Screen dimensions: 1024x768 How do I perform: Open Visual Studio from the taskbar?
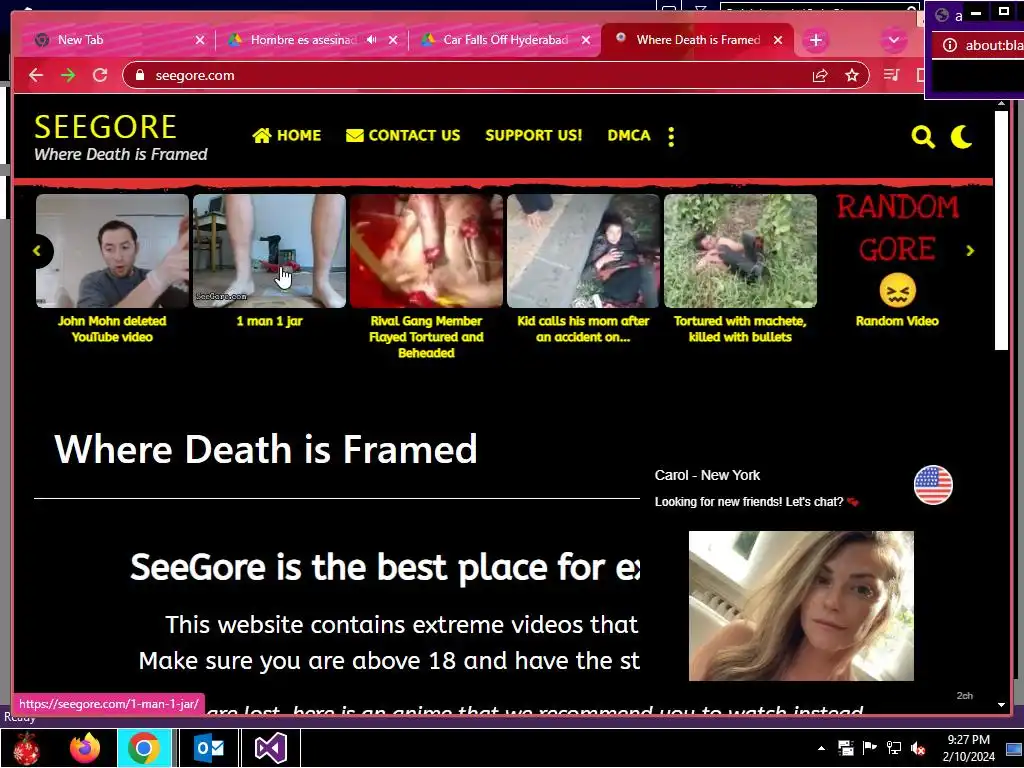click(x=270, y=748)
